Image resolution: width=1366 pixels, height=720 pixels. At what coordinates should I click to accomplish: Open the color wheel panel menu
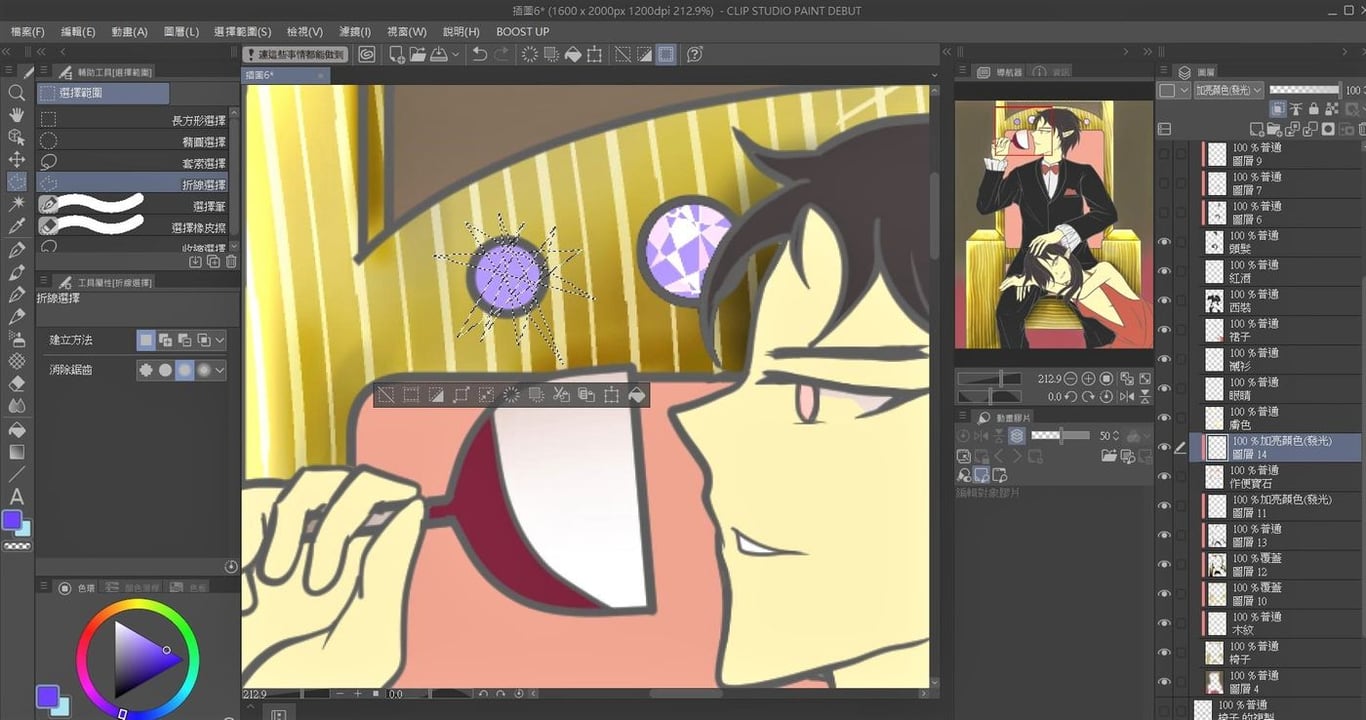click(x=43, y=588)
